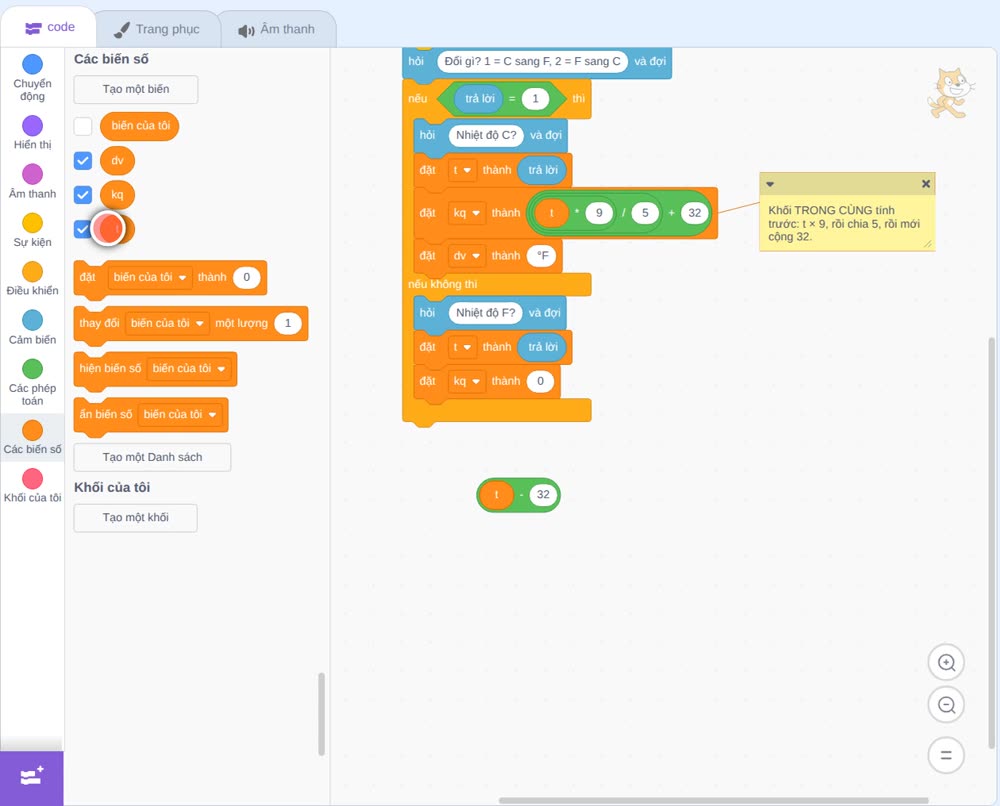Open the Điều khiển blocks category
This screenshot has width=1000, height=806.
(32, 279)
